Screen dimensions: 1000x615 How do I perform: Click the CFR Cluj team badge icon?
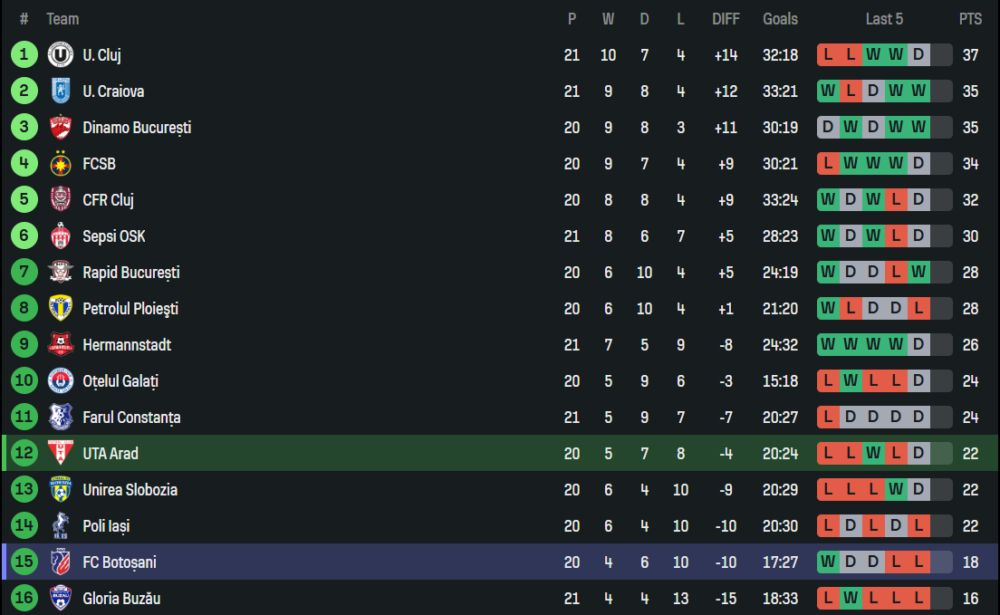[61, 200]
